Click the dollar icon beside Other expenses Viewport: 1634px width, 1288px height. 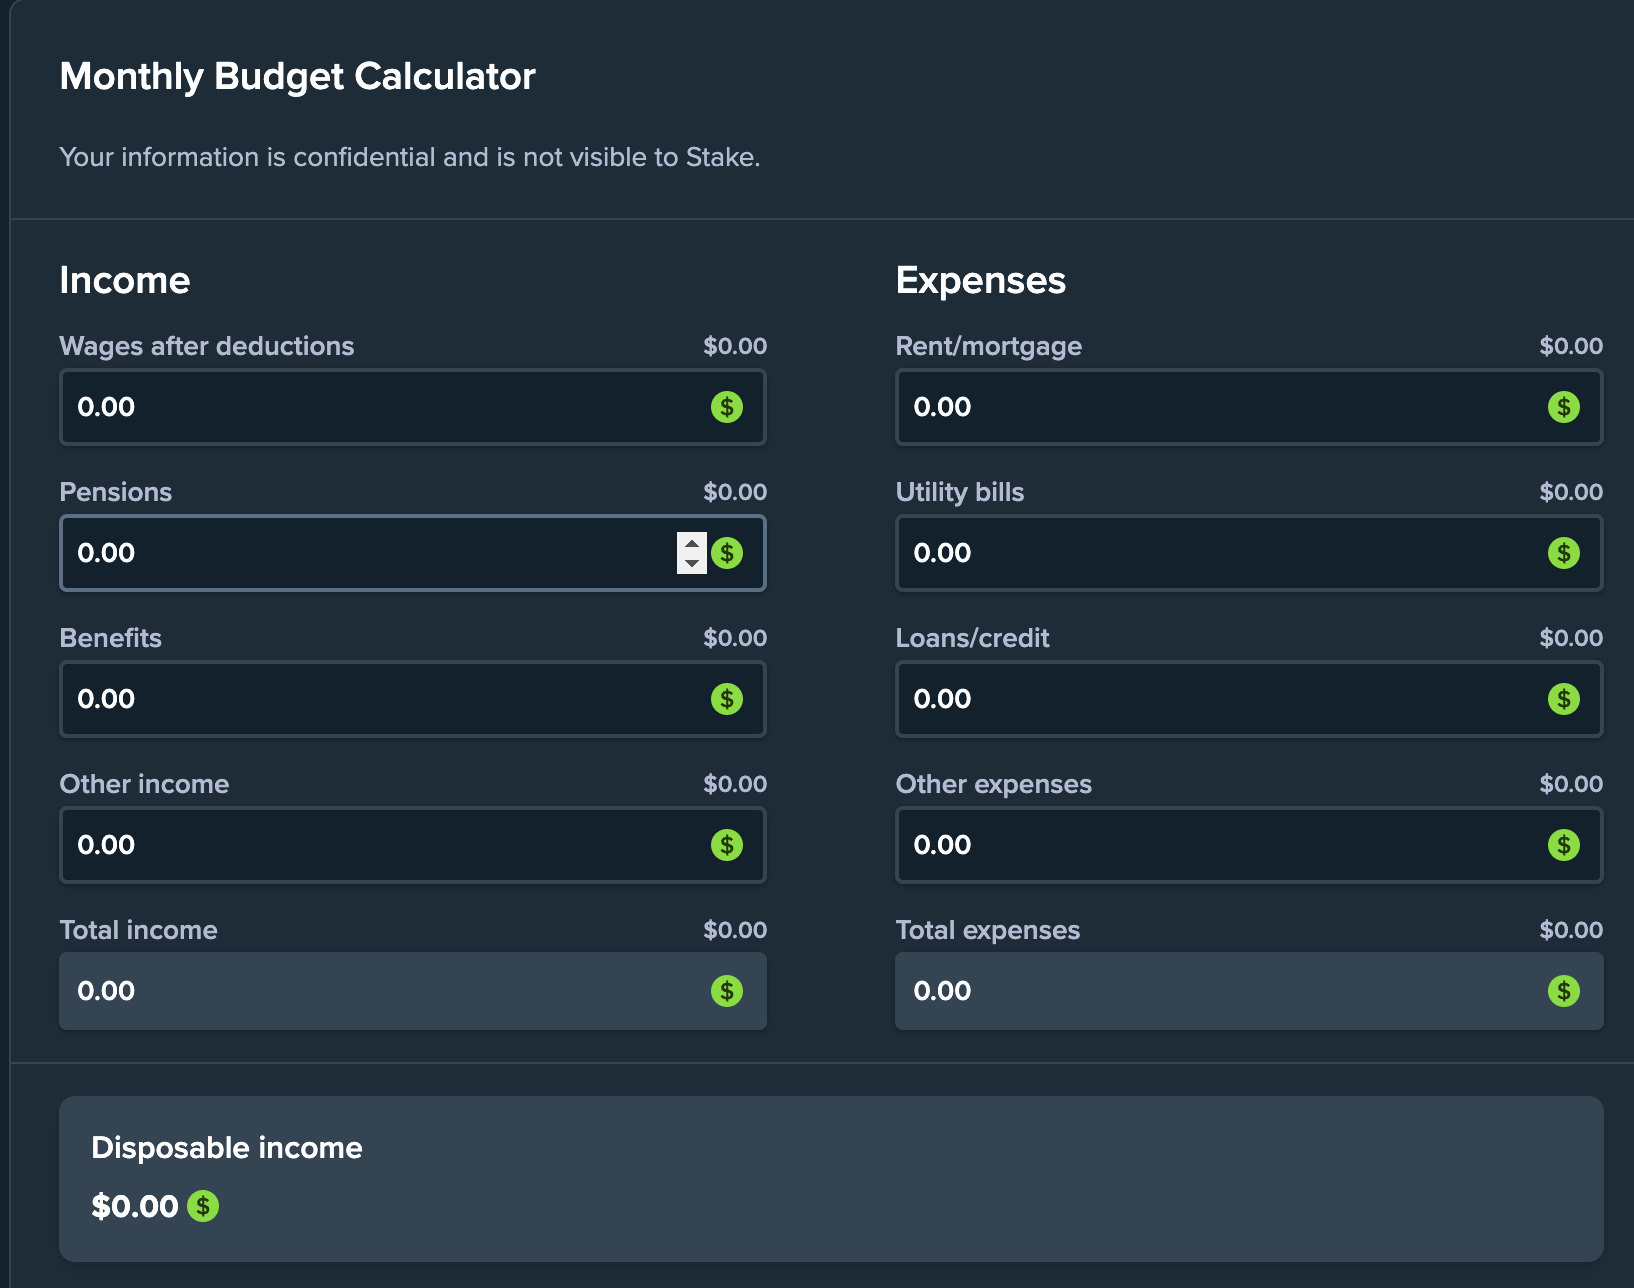tap(1563, 845)
